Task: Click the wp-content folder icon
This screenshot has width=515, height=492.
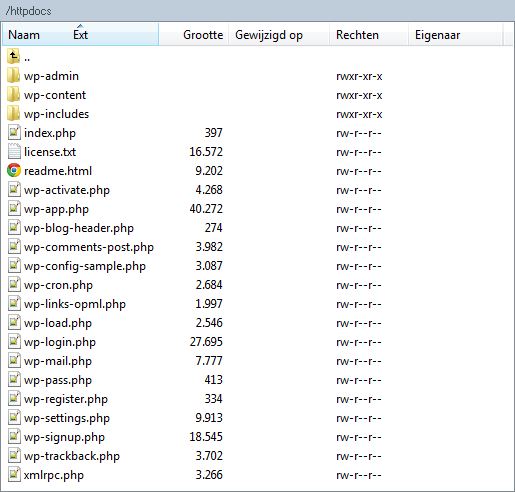Action: pos(13,95)
